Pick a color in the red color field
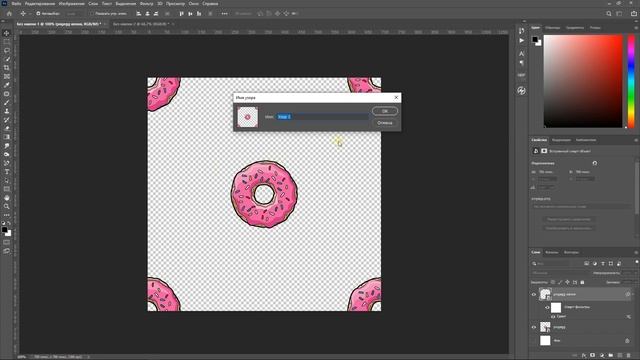 (583, 81)
